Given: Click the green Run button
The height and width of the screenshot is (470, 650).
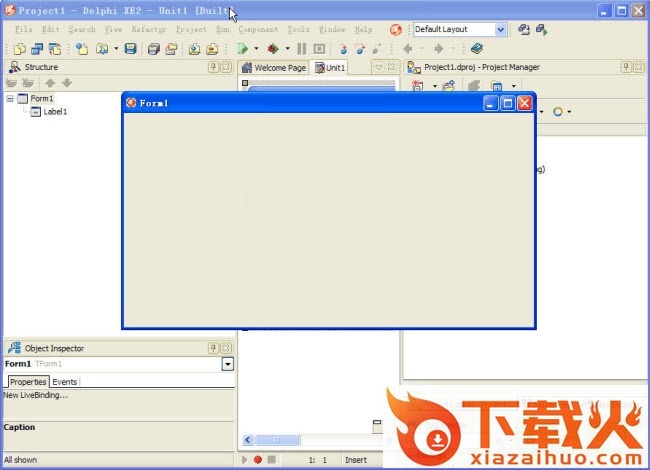Looking at the screenshot, I should point(243,49).
